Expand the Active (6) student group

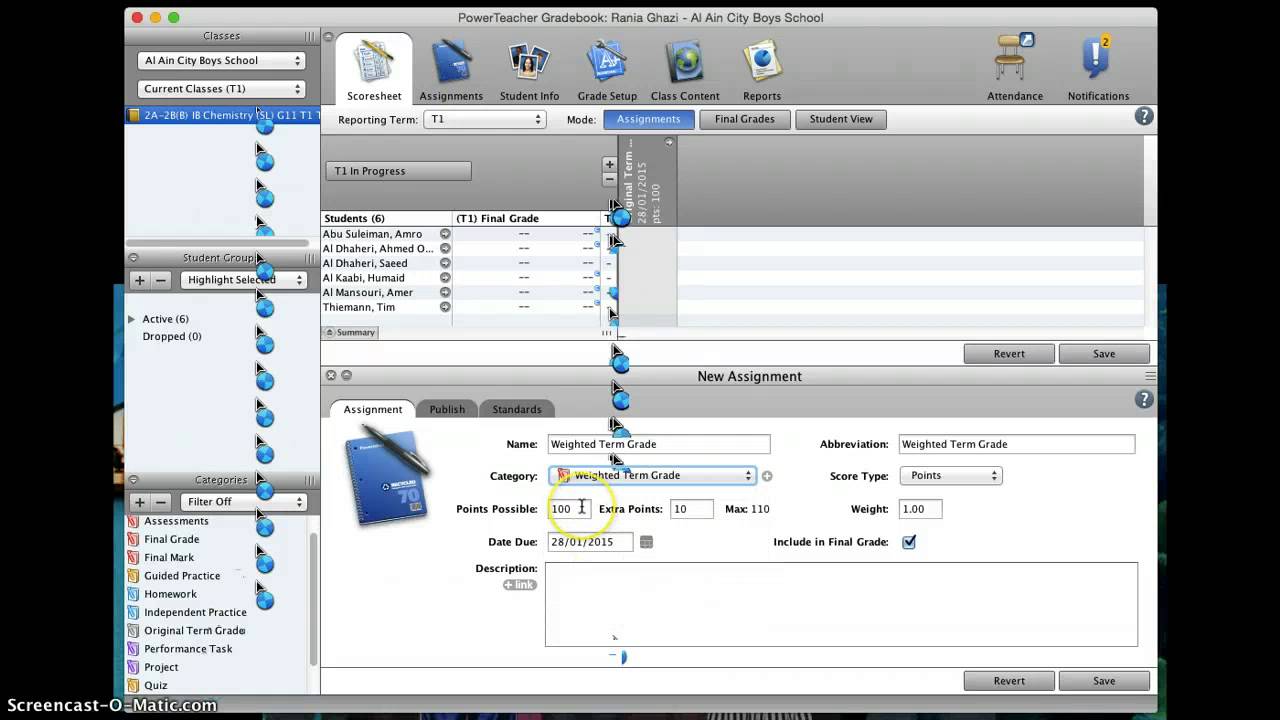tap(131, 319)
